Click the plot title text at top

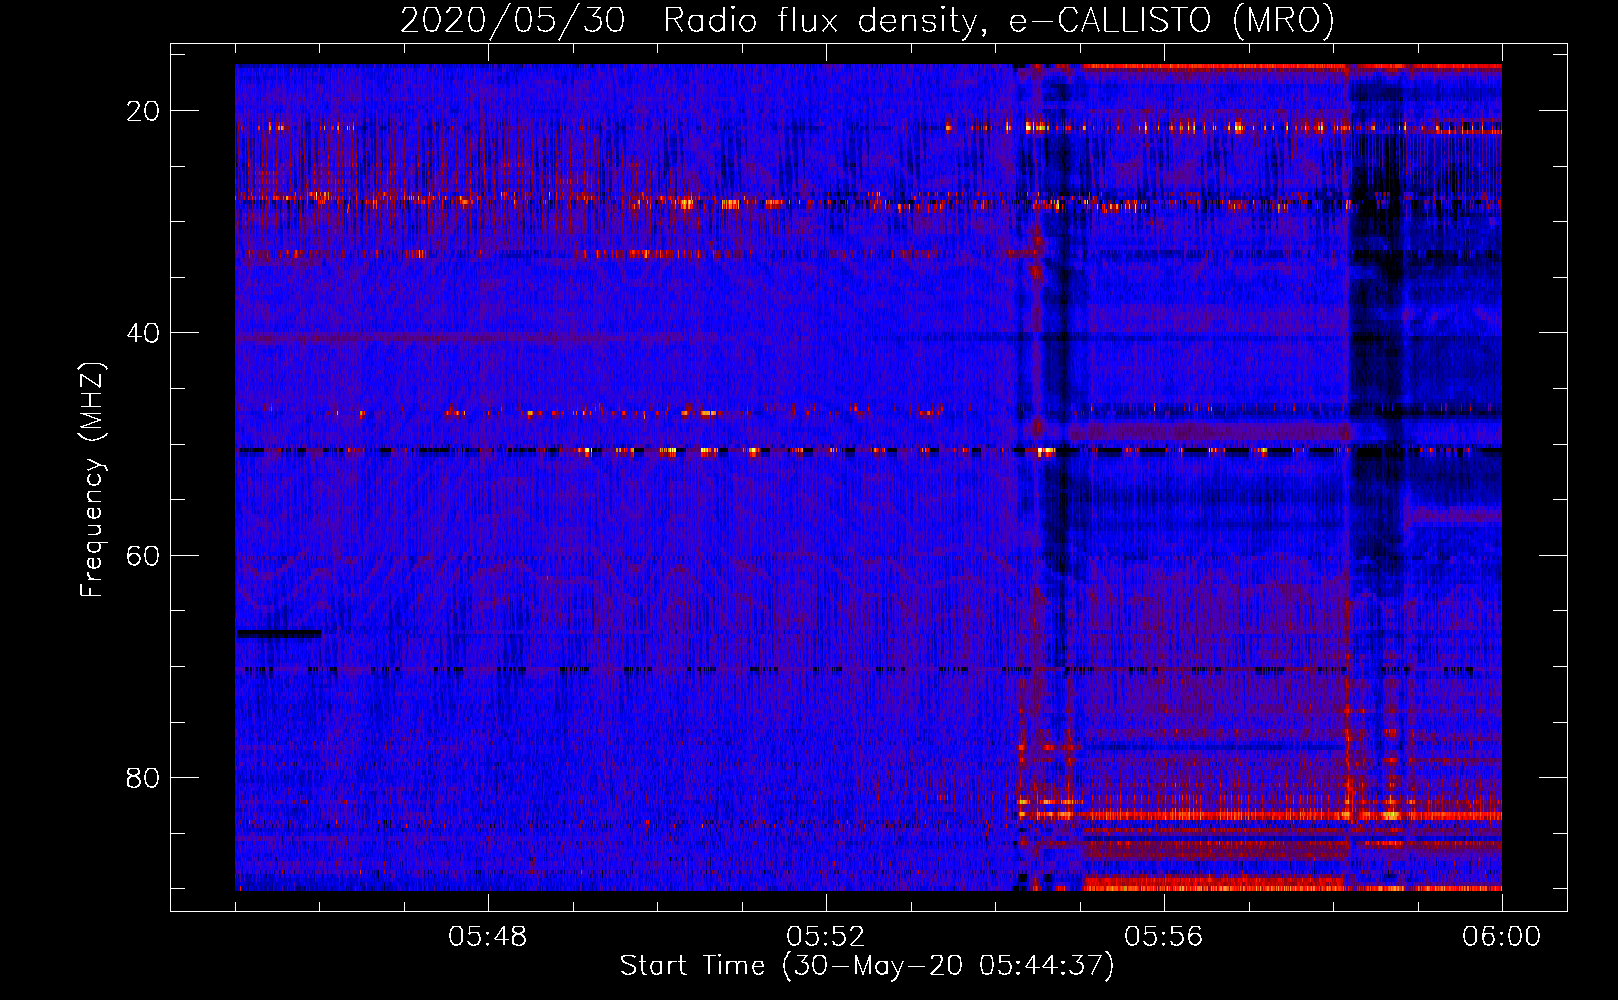(866, 20)
